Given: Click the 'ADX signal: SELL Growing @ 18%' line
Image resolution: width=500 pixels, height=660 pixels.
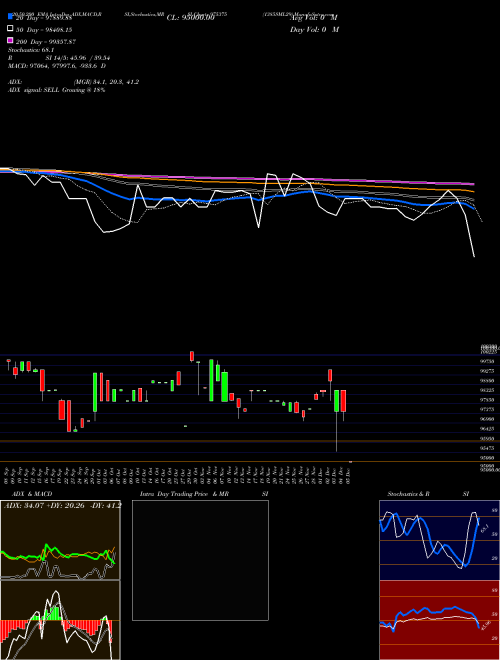Looking at the screenshot, I should (x=56, y=90).
